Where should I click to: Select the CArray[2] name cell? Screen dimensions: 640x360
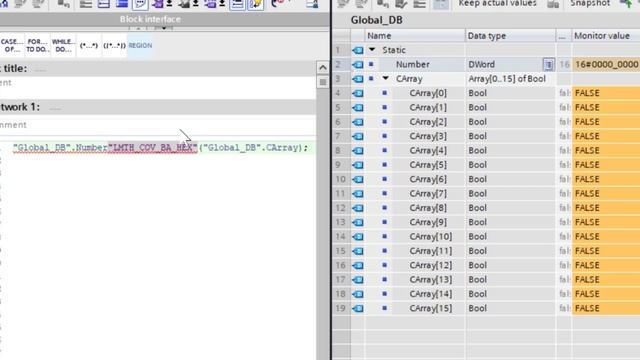[428, 122]
